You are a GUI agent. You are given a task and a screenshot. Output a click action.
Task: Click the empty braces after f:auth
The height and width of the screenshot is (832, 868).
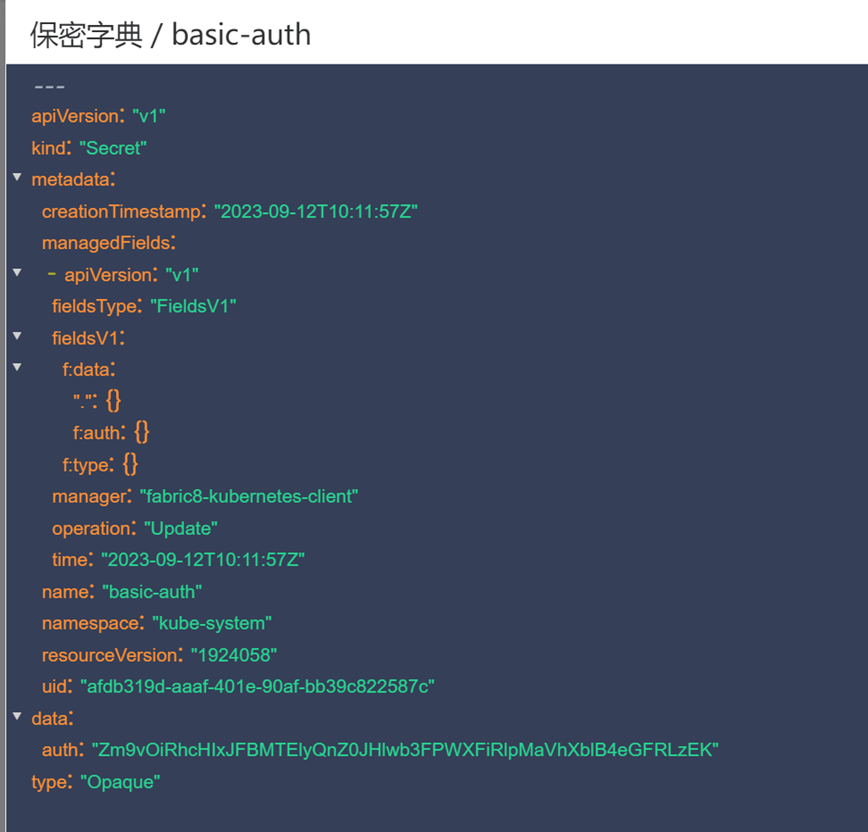(x=141, y=432)
